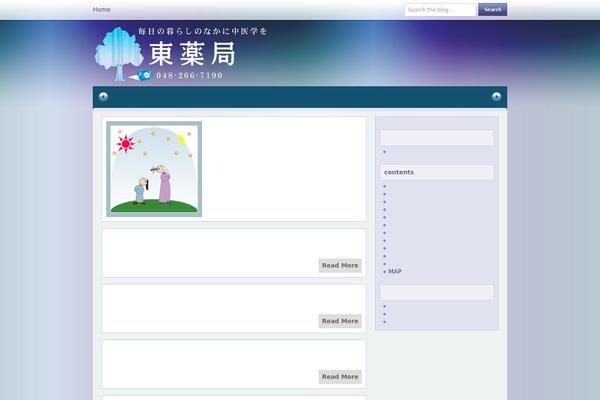The image size is (600, 400).
Task: Click the first post's Read More button
Action: tap(340, 265)
